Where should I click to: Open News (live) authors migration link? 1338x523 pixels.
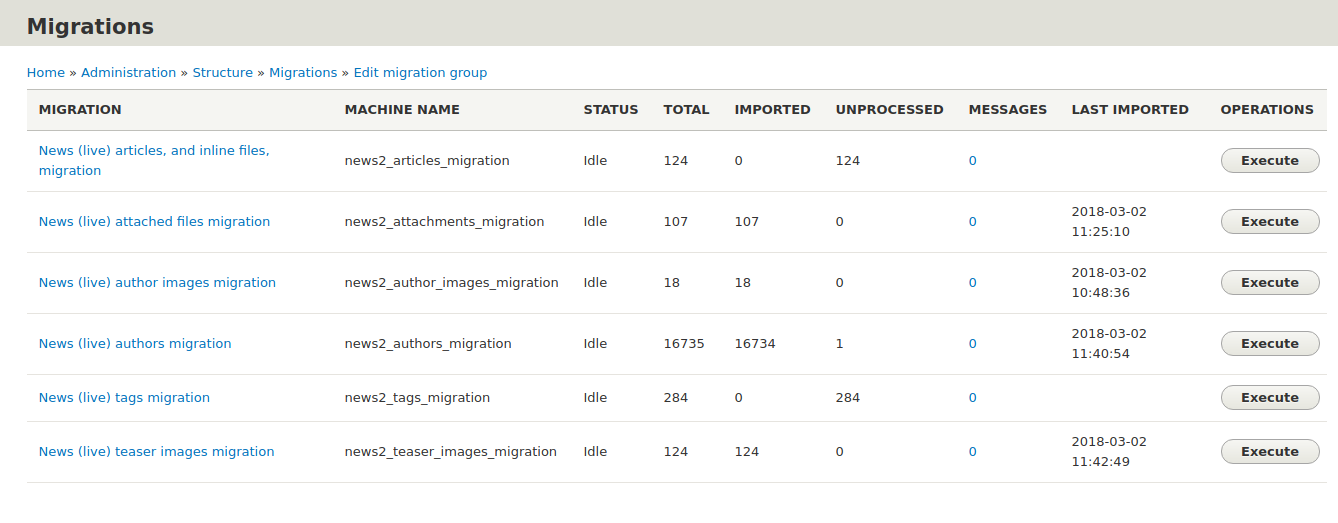pos(135,344)
